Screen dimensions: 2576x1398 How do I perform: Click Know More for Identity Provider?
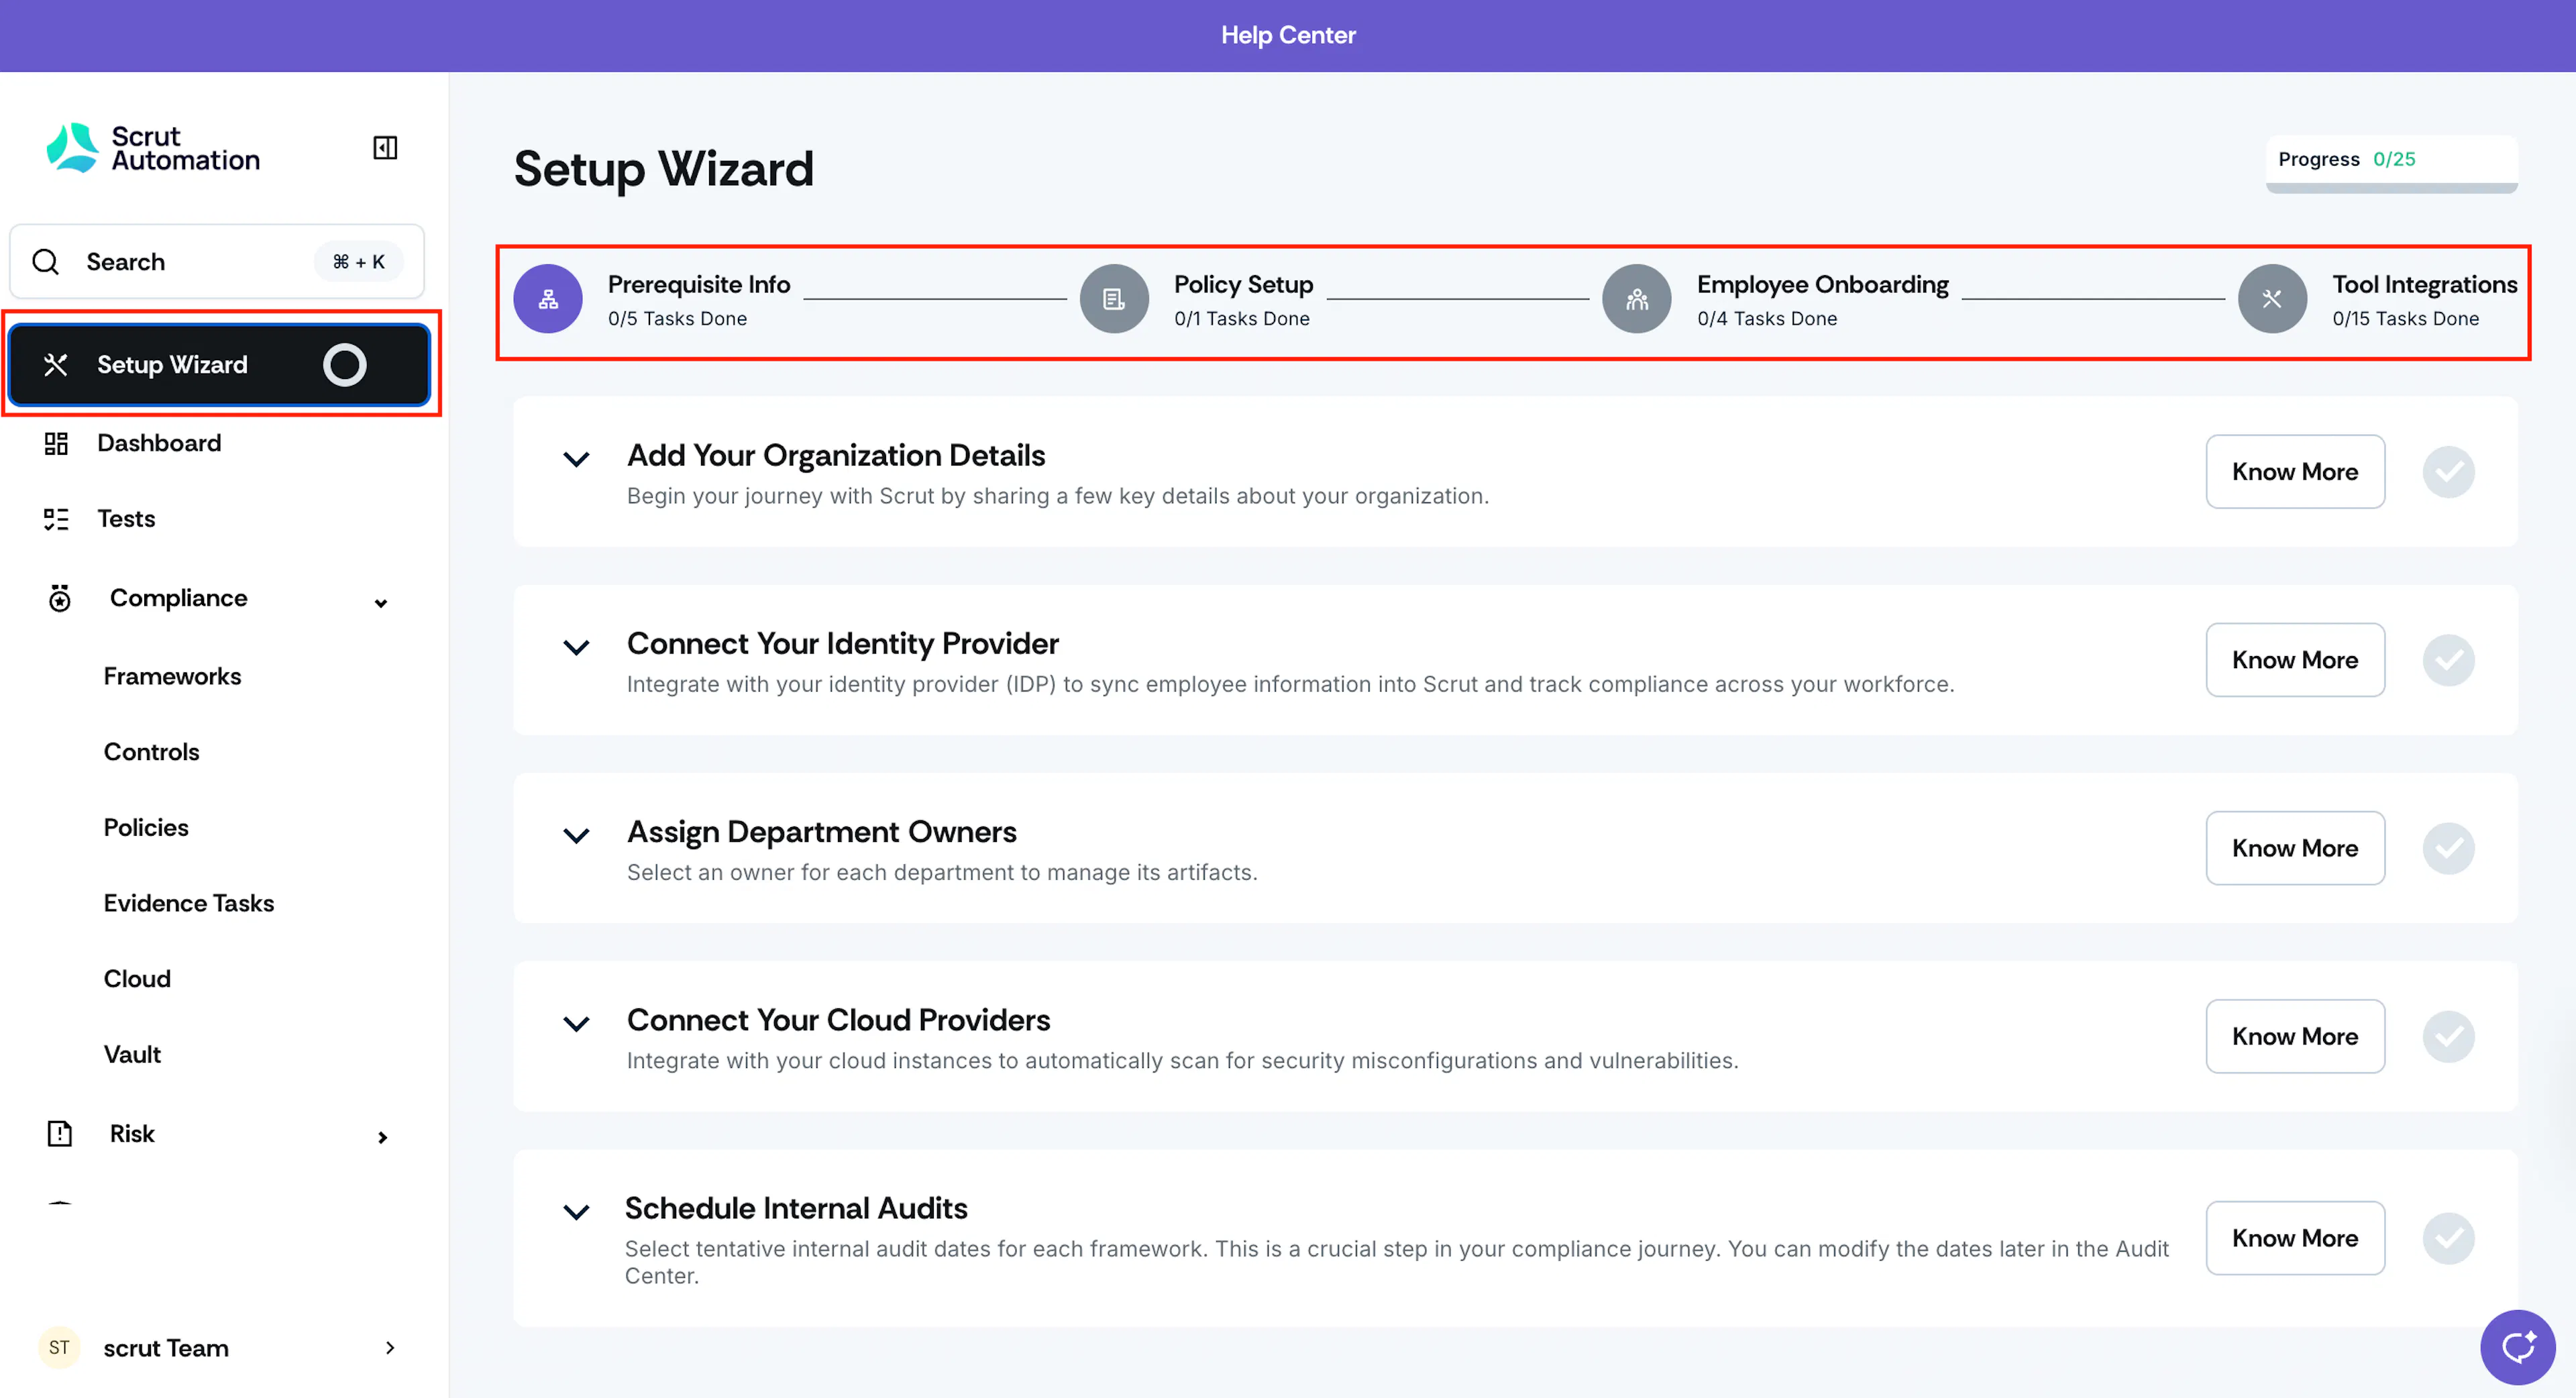point(2295,660)
